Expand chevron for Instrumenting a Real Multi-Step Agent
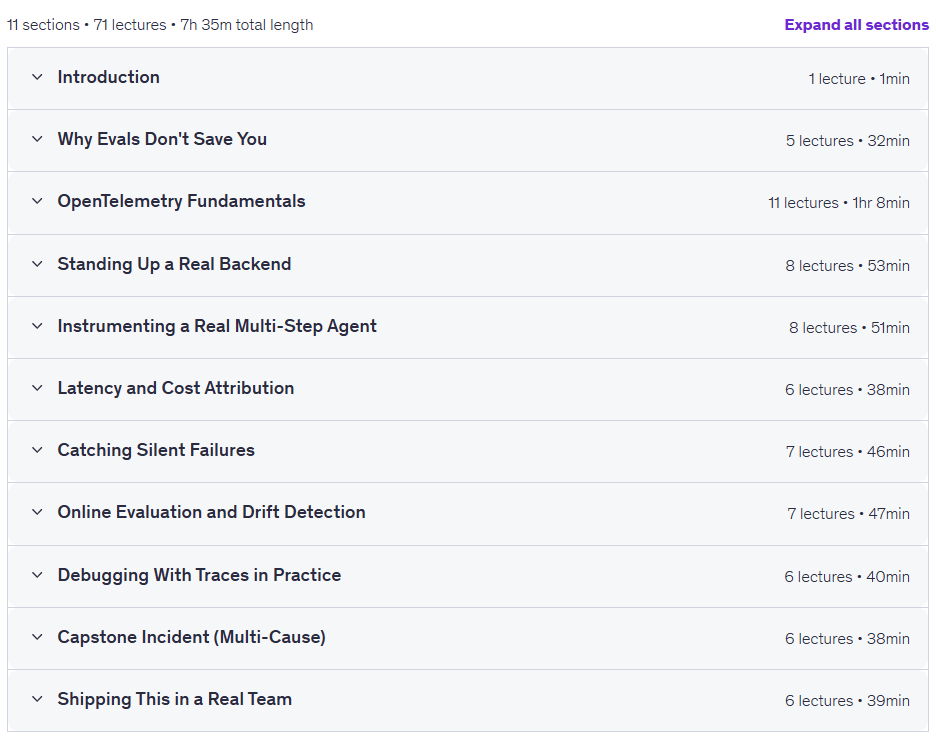This screenshot has width=936, height=741. [x=37, y=326]
